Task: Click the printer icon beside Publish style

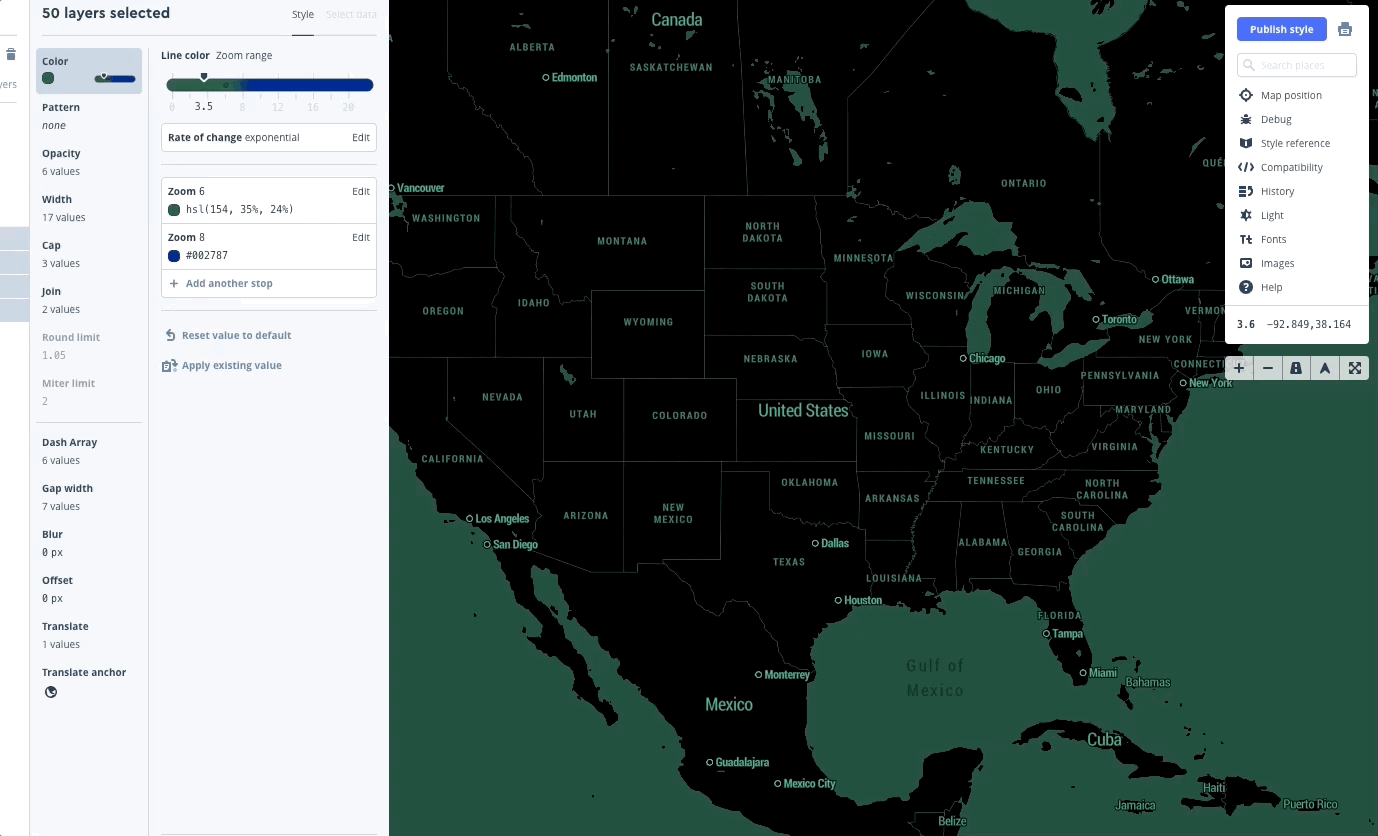Action: click(x=1345, y=29)
